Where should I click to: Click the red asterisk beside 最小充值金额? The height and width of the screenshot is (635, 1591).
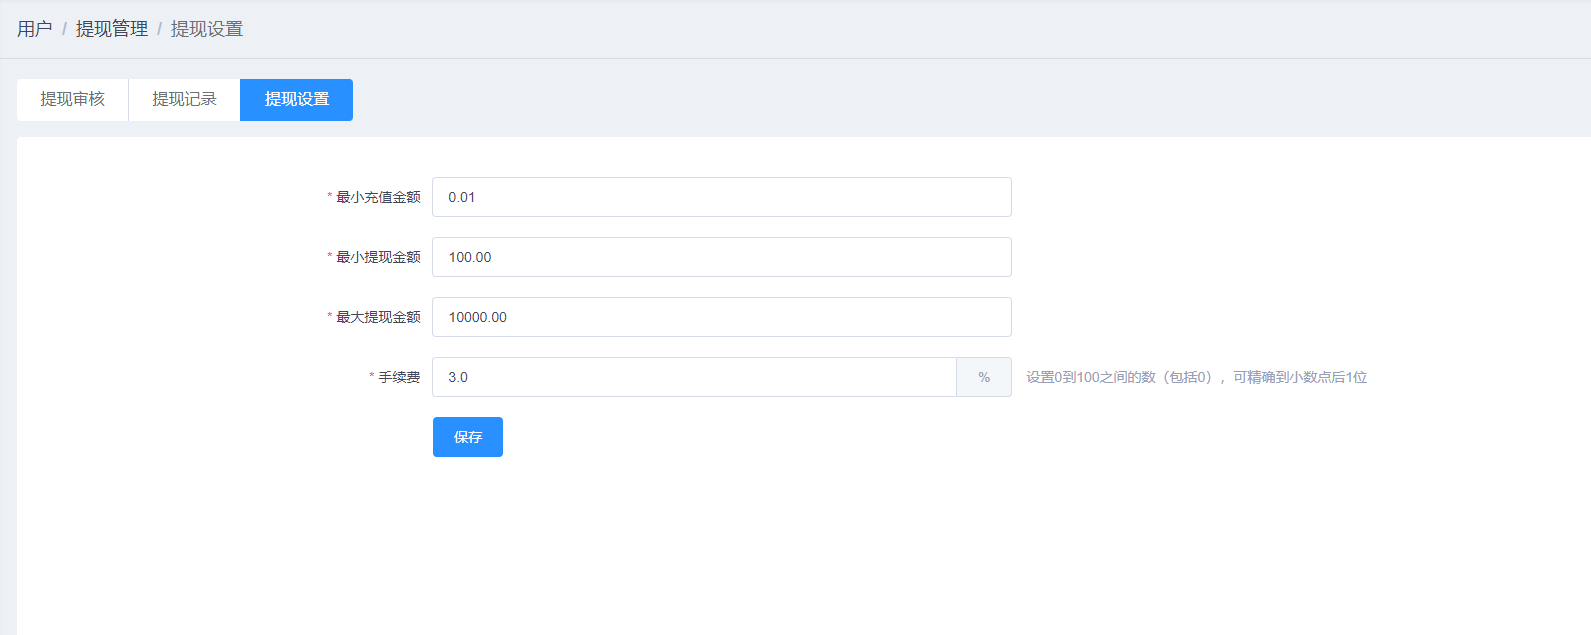click(330, 197)
